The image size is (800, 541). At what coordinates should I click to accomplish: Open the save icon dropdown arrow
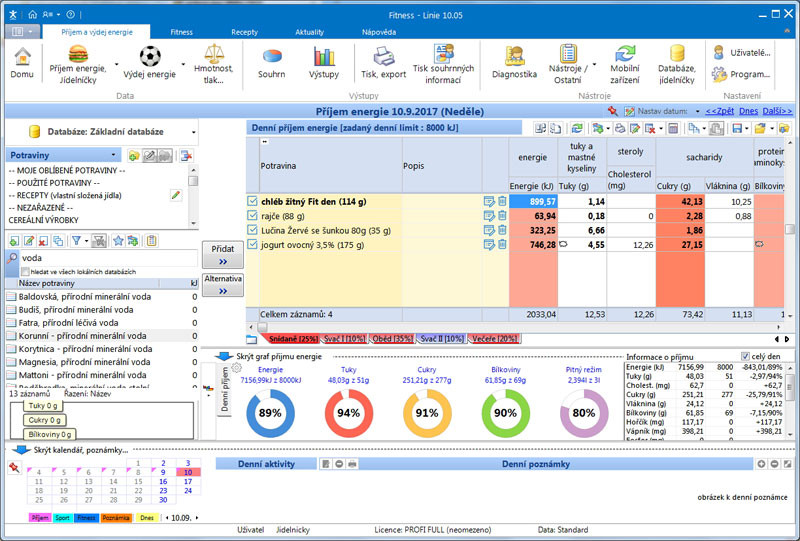[746, 128]
